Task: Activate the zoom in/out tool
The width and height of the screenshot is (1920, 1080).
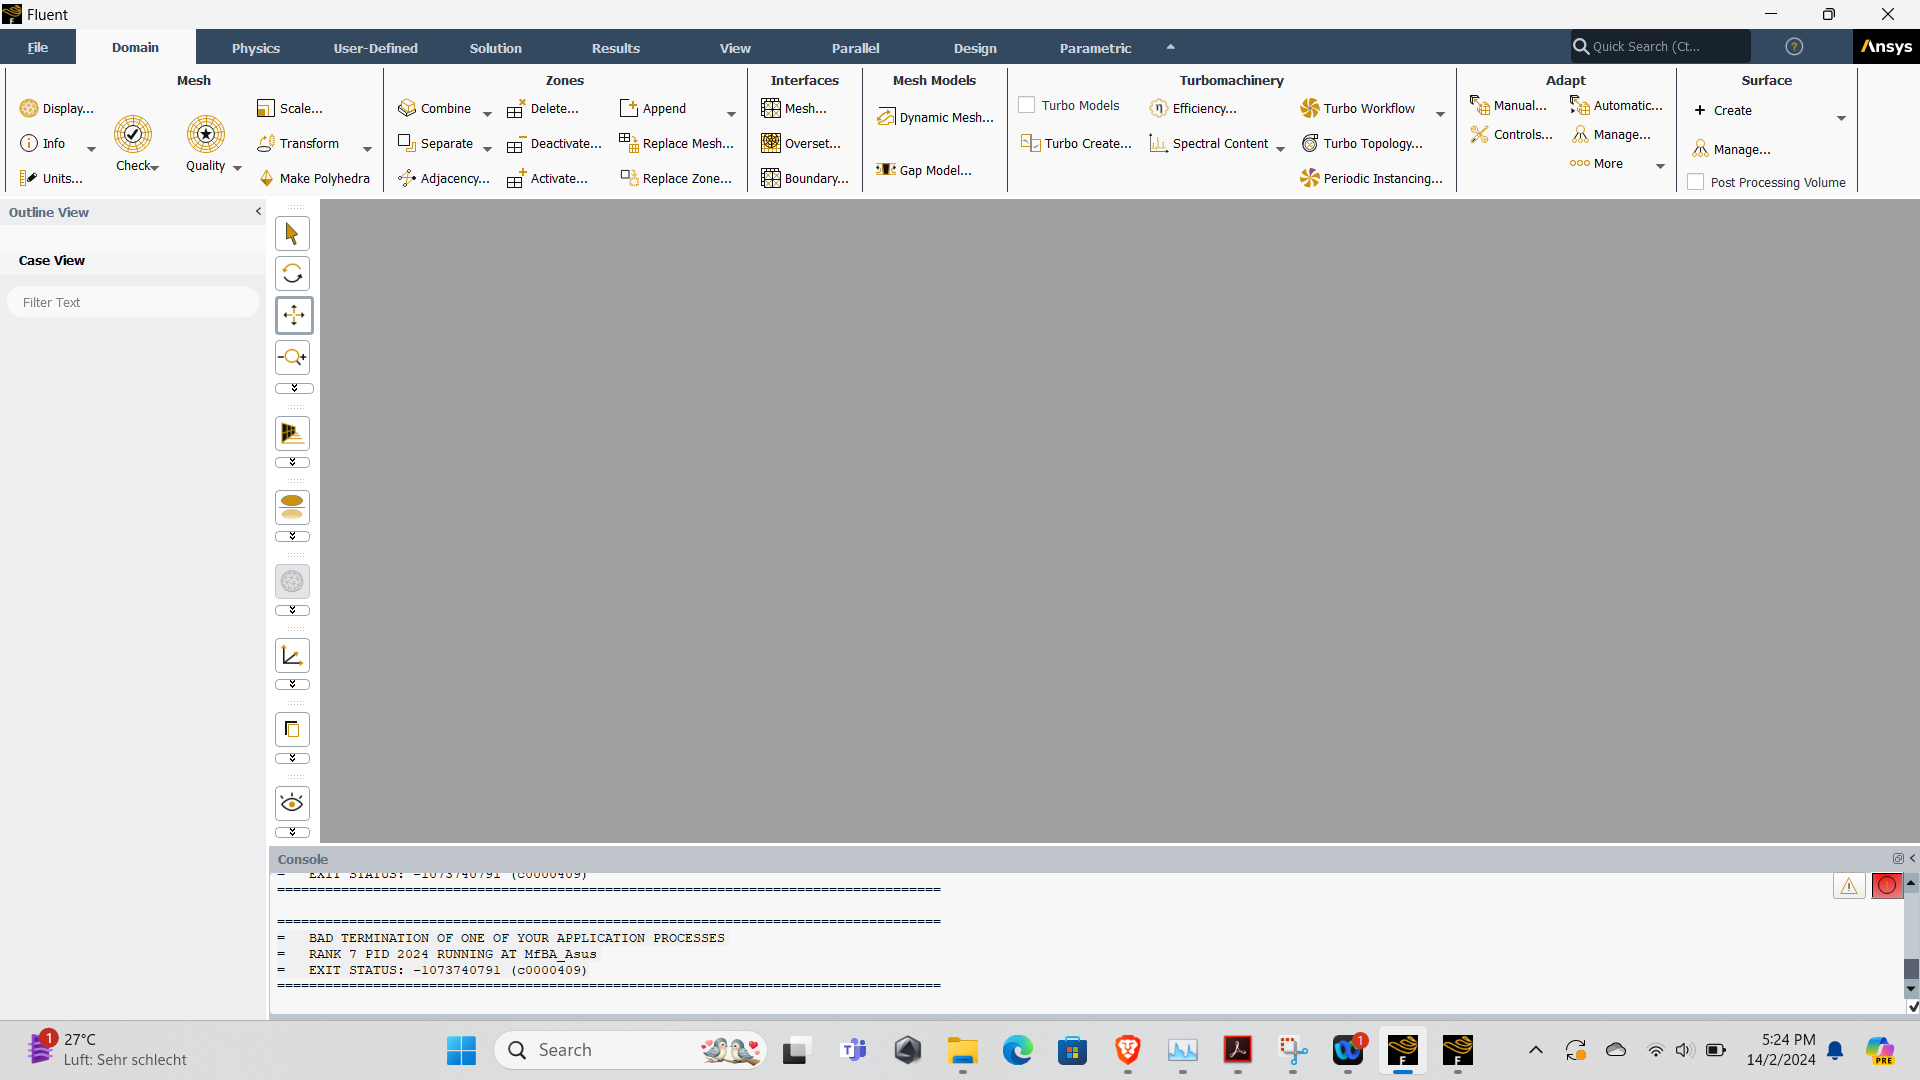Action: pyautogui.click(x=292, y=357)
